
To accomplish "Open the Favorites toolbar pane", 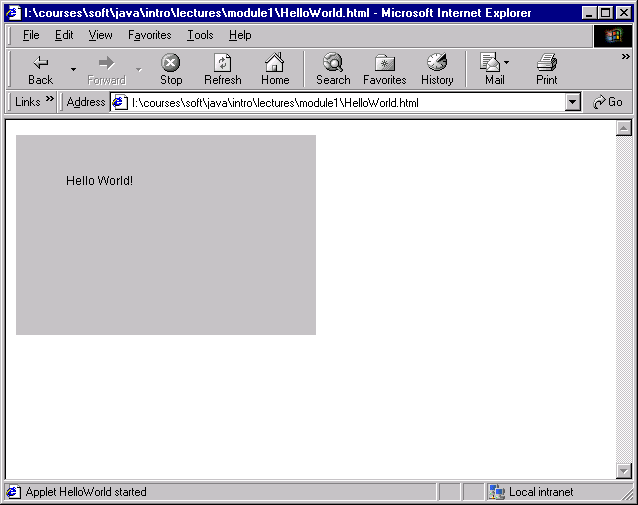I will (384, 69).
